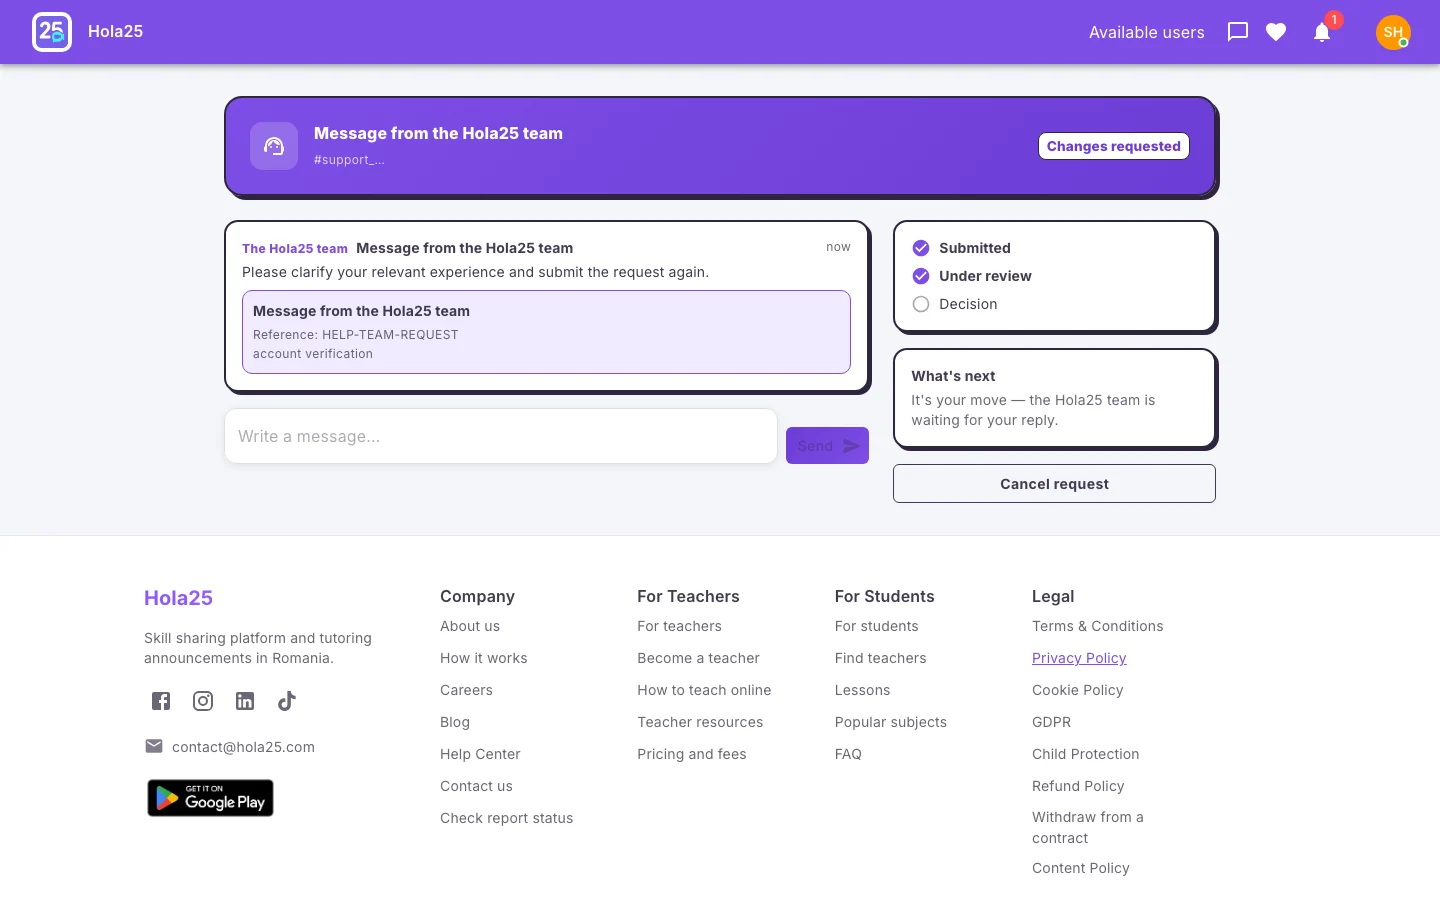1440x900 pixels.
Task: Open the TikTok social icon
Action: (x=287, y=701)
